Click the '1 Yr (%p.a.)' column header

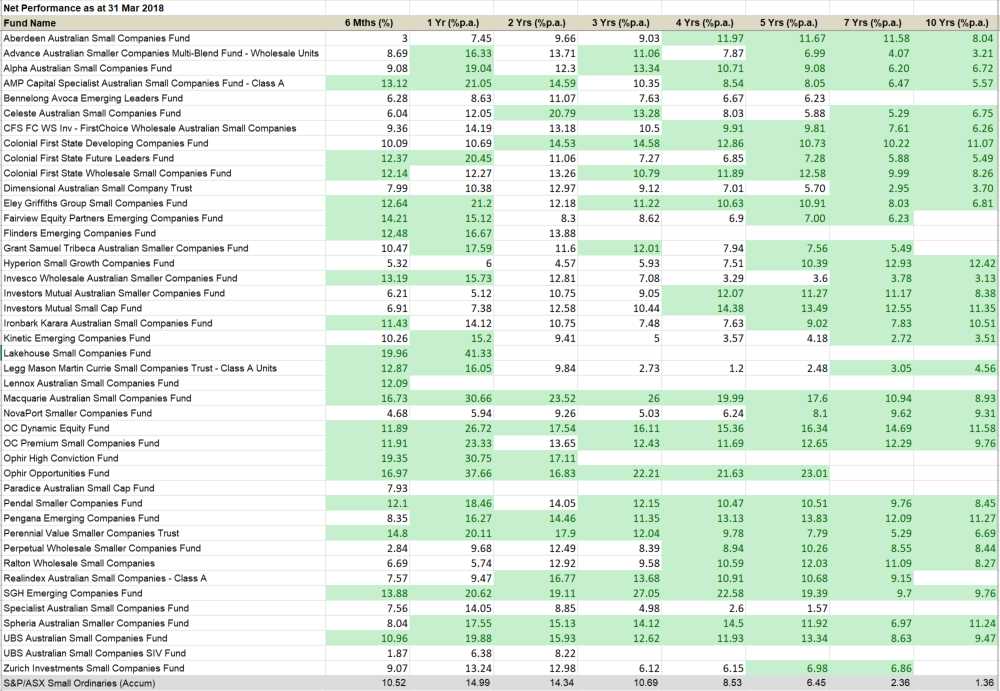tap(453, 23)
